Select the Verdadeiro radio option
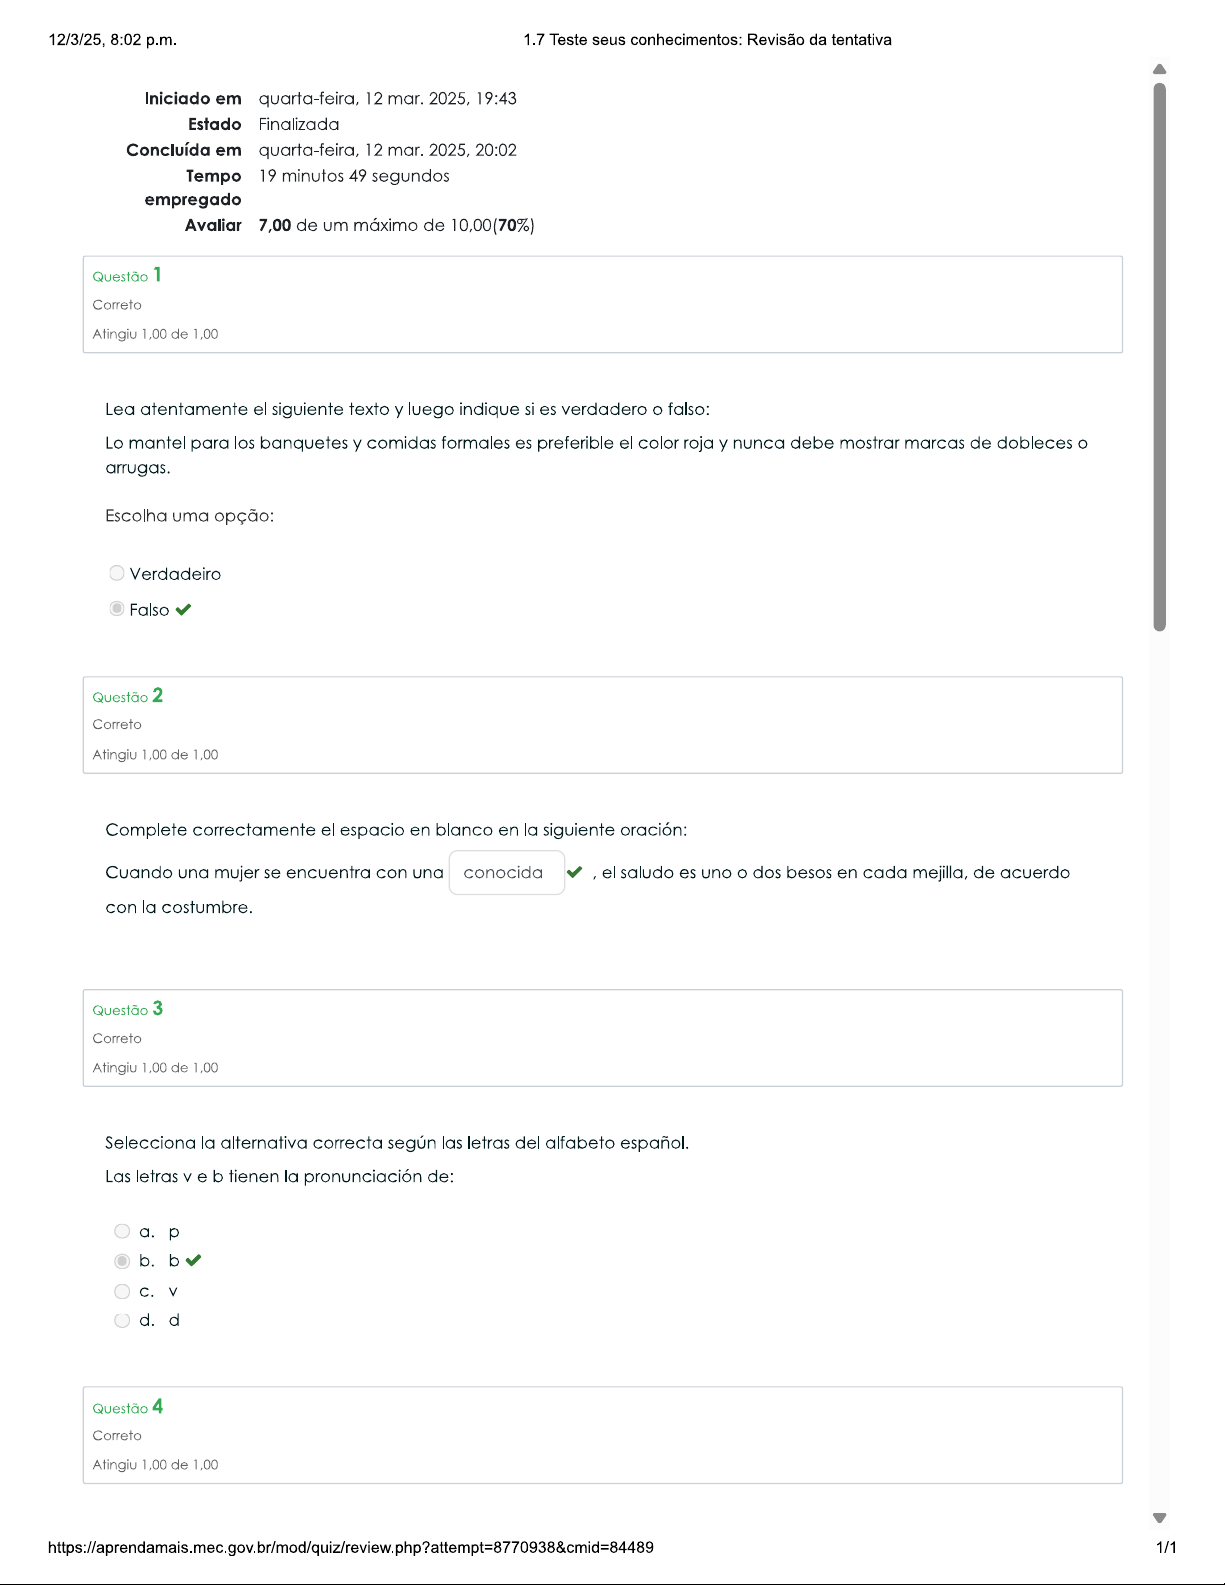This screenshot has height=1585, width=1225. pyautogui.click(x=117, y=573)
